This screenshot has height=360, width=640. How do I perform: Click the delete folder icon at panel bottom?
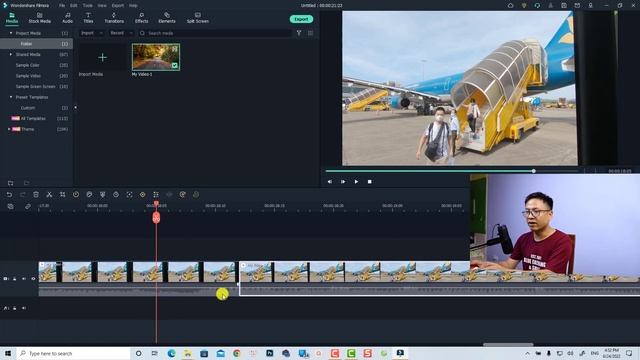click(26, 183)
